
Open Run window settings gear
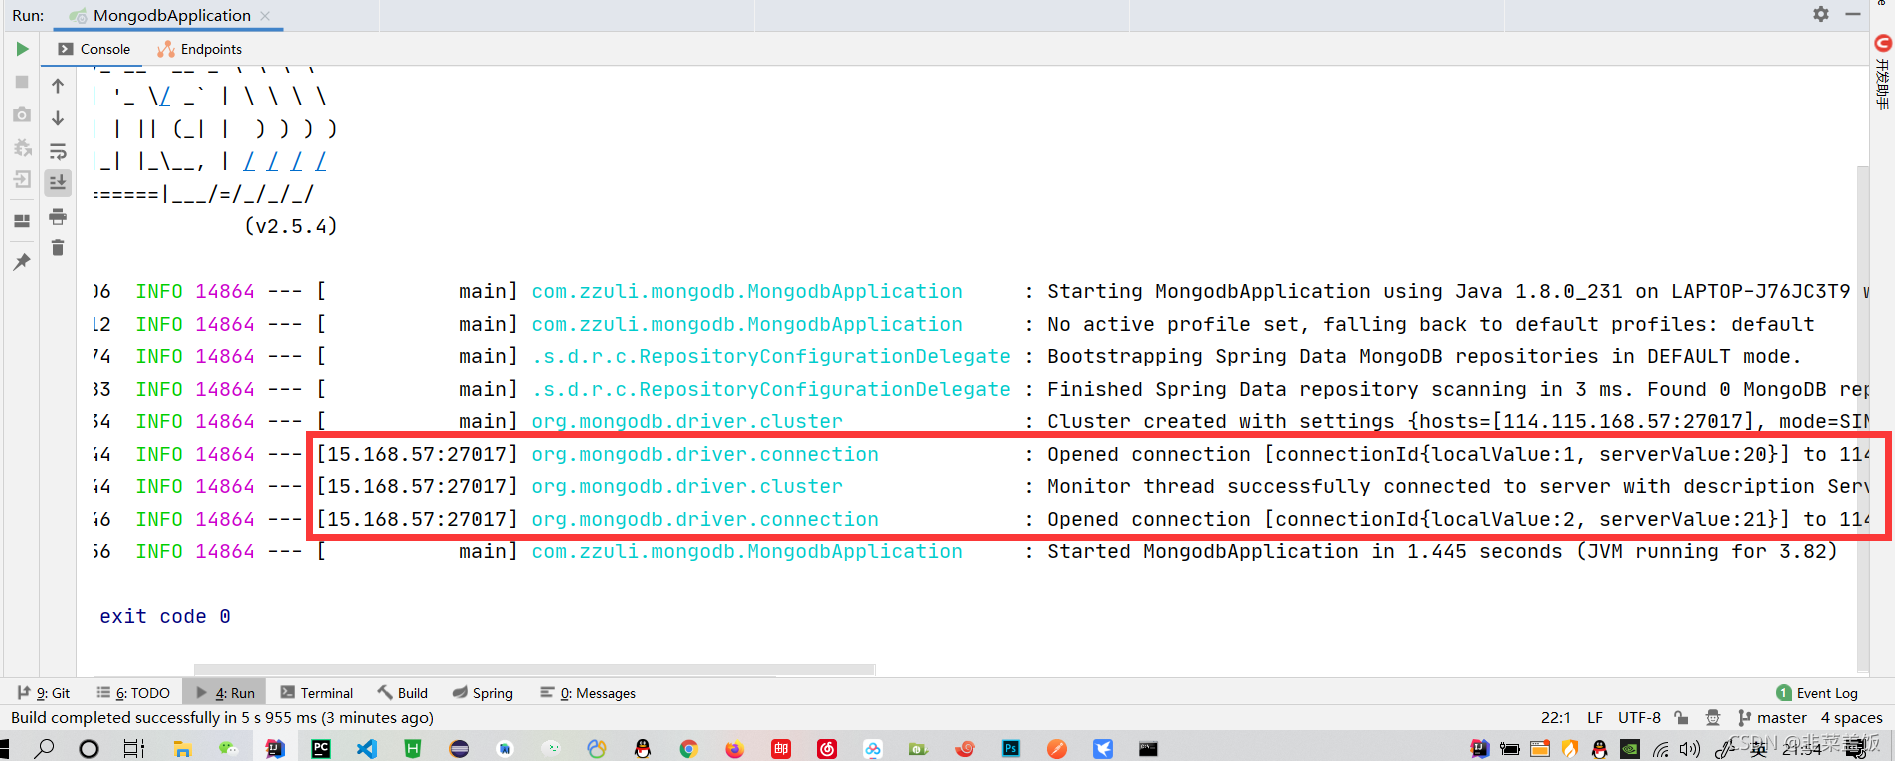[1821, 14]
